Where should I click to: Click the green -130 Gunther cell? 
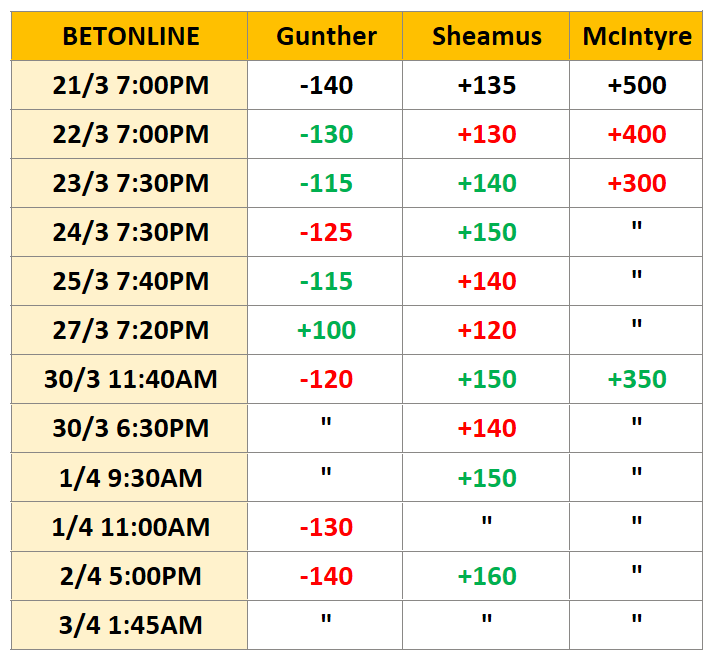pos(325,134)
